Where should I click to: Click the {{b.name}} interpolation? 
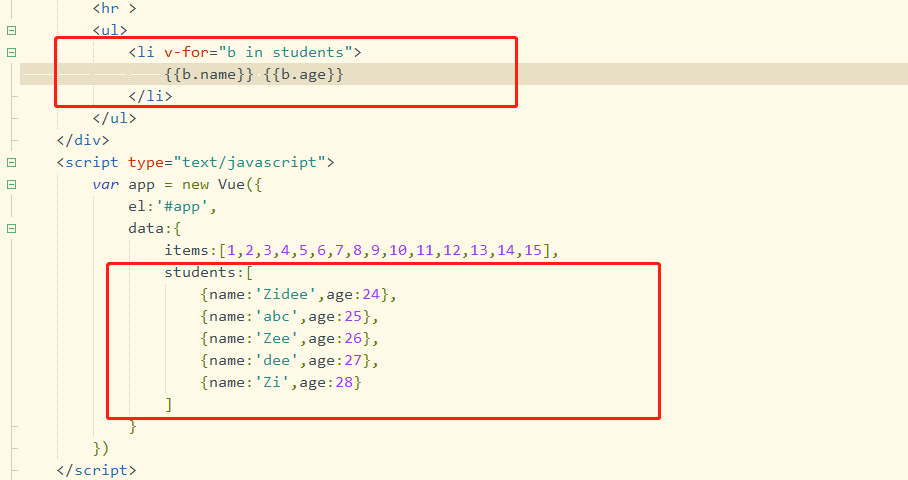[209, 75]
